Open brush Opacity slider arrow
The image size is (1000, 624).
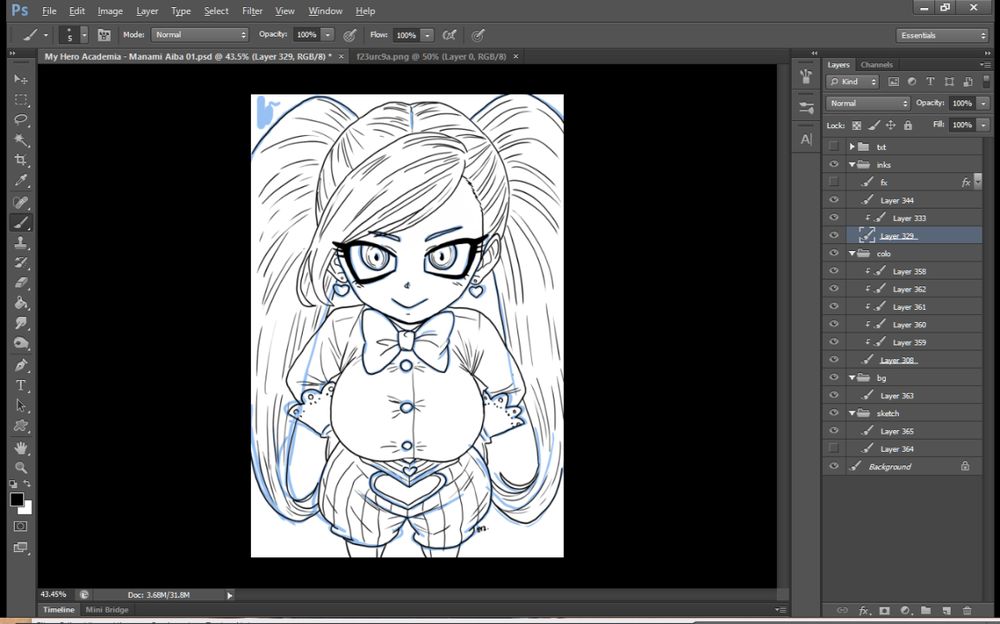click(x=327, y=35)
